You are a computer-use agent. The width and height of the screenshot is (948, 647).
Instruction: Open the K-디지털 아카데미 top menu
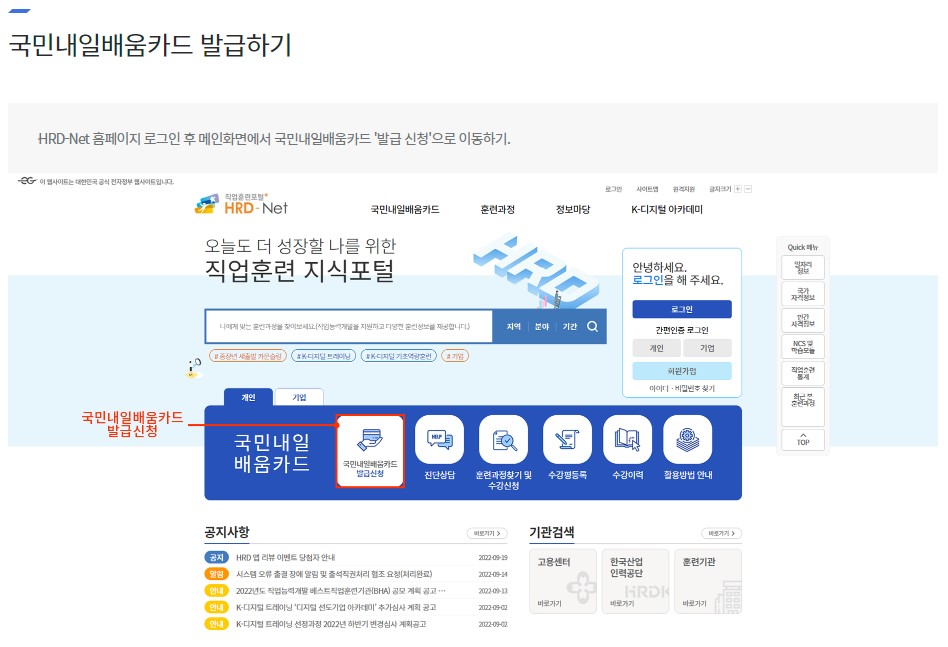tap(667, 209)
